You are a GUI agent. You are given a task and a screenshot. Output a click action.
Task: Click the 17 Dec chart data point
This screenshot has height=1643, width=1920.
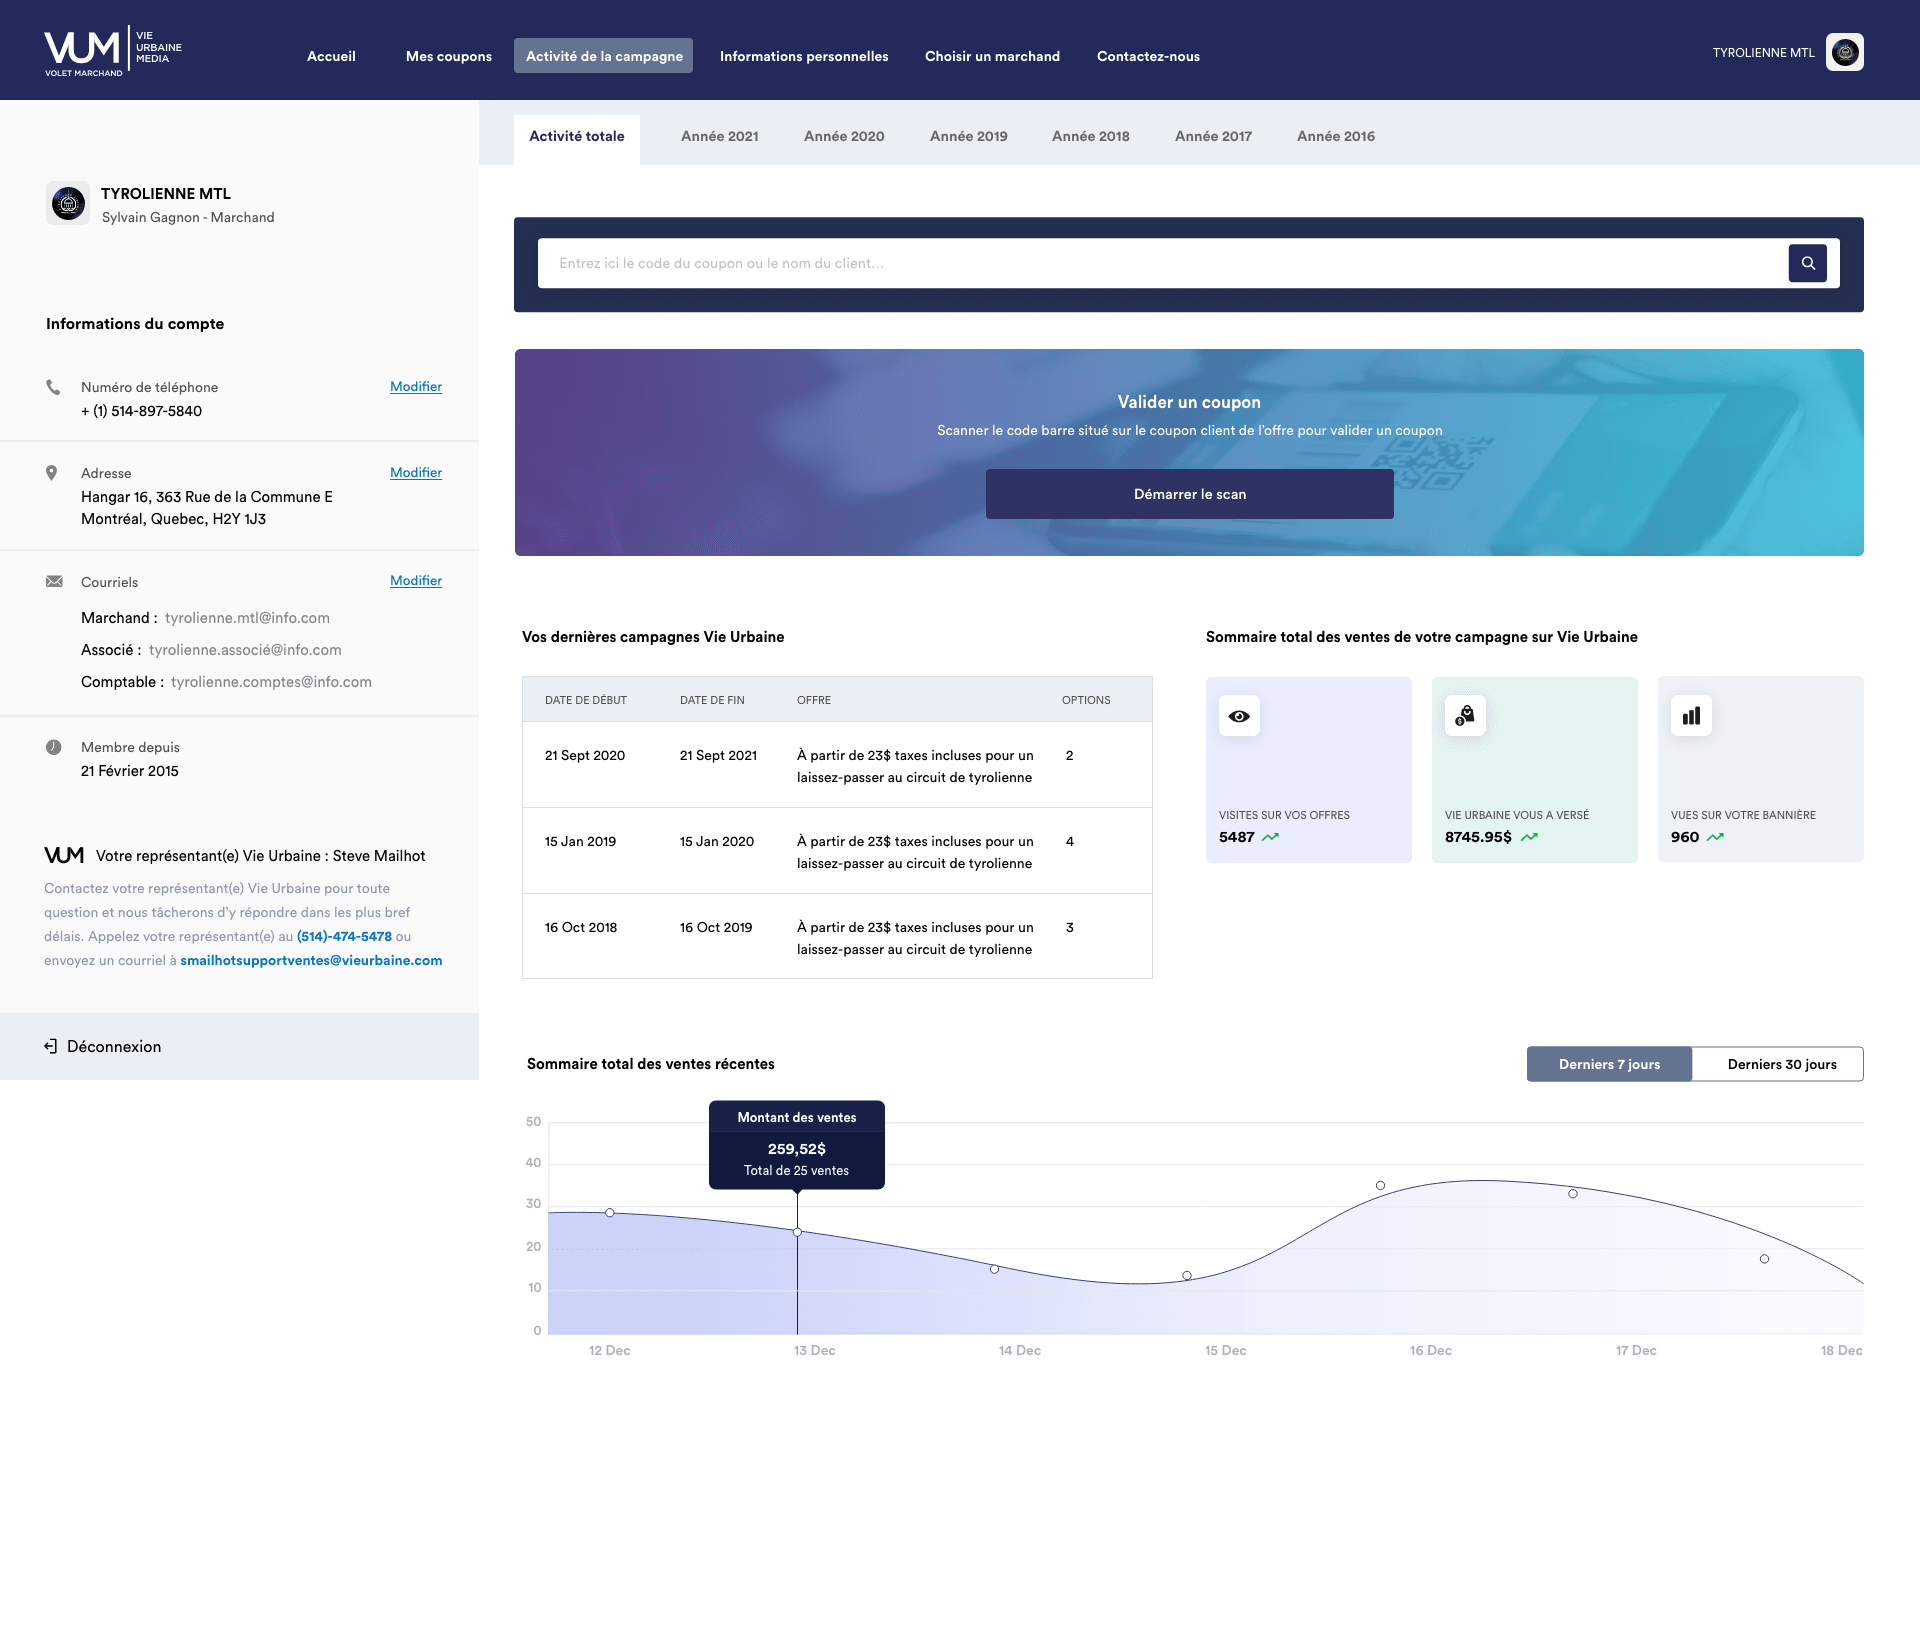click(x=1573, y=1194)
